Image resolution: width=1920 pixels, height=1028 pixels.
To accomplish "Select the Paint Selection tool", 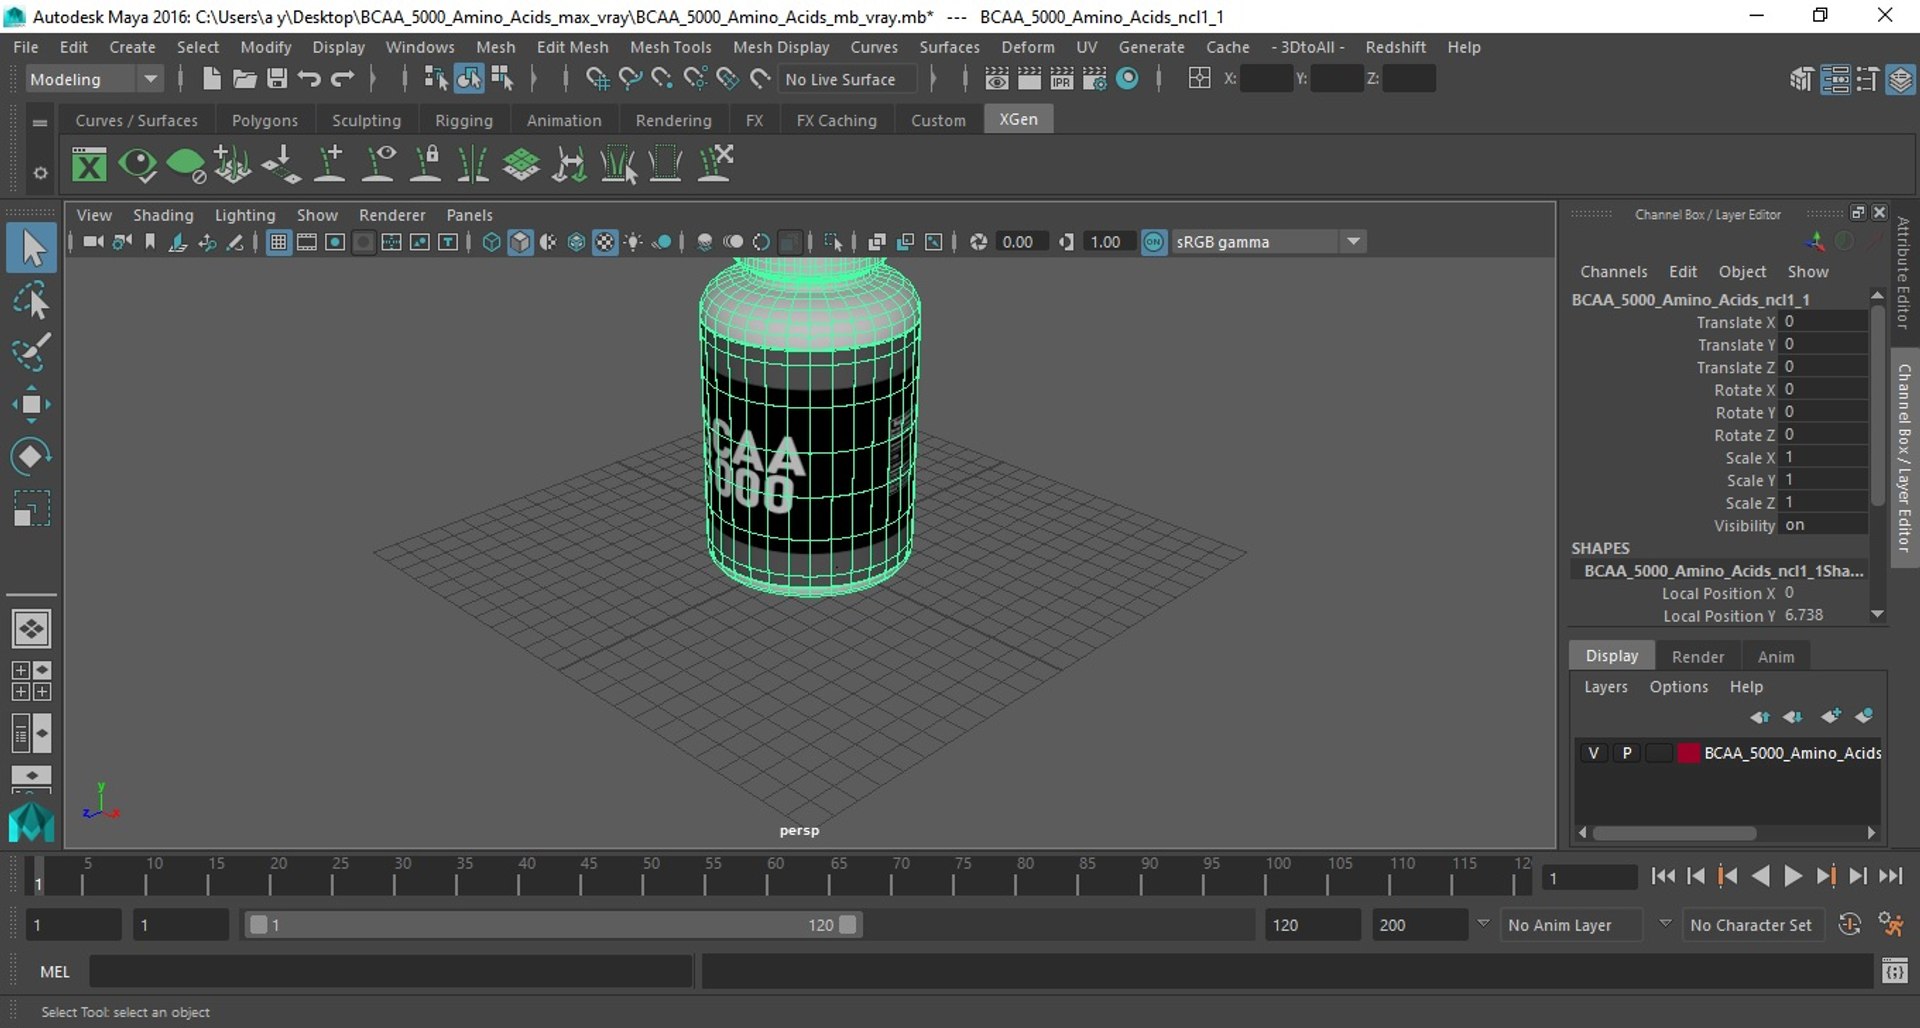I will pyautogui.click(x=31, y=352).
